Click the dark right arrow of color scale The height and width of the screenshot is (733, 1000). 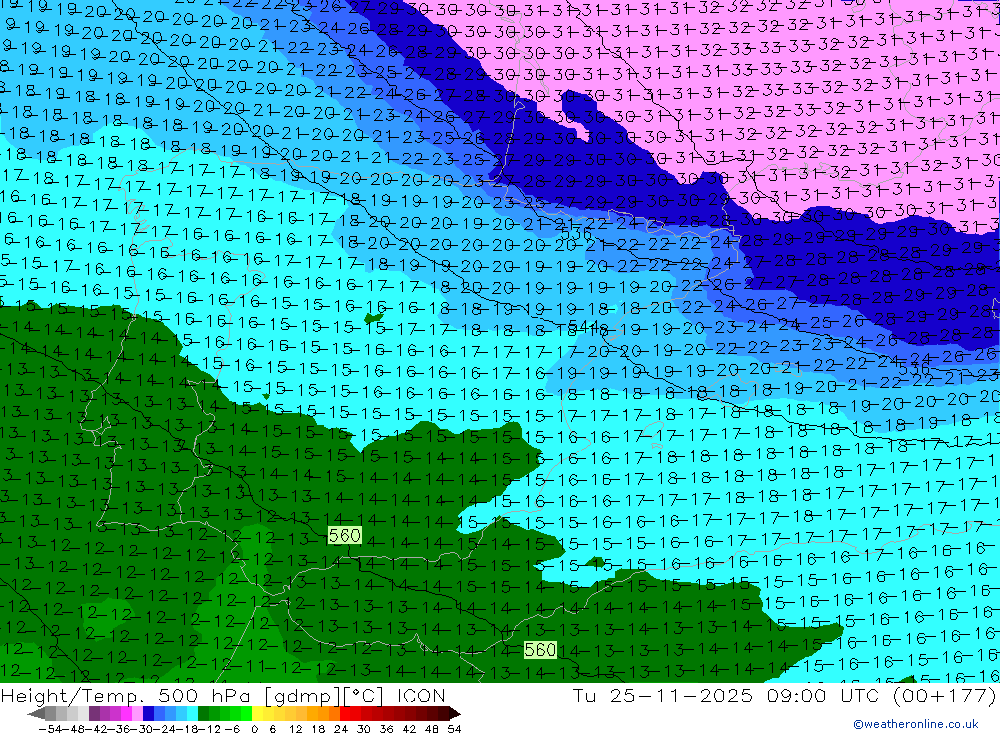[x=455, y=714]
